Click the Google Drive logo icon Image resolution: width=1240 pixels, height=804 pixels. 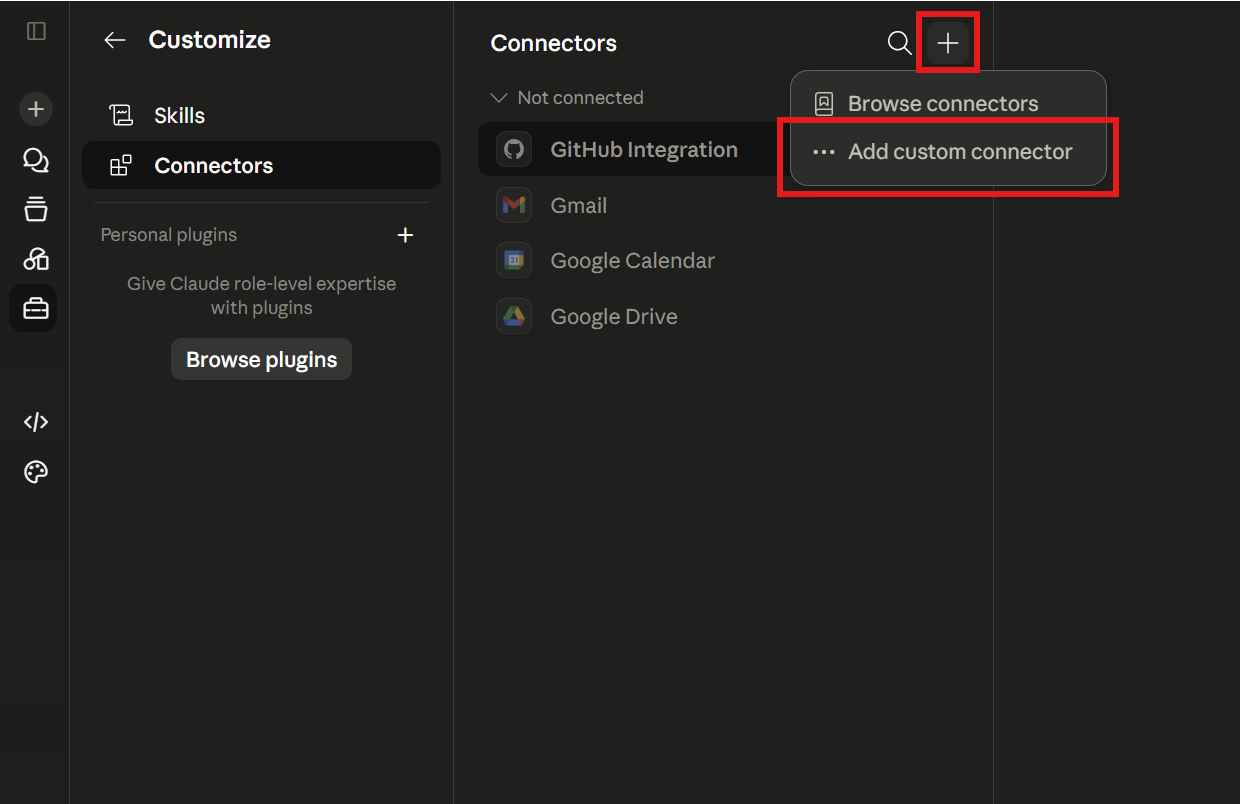(x=514, y=316)
